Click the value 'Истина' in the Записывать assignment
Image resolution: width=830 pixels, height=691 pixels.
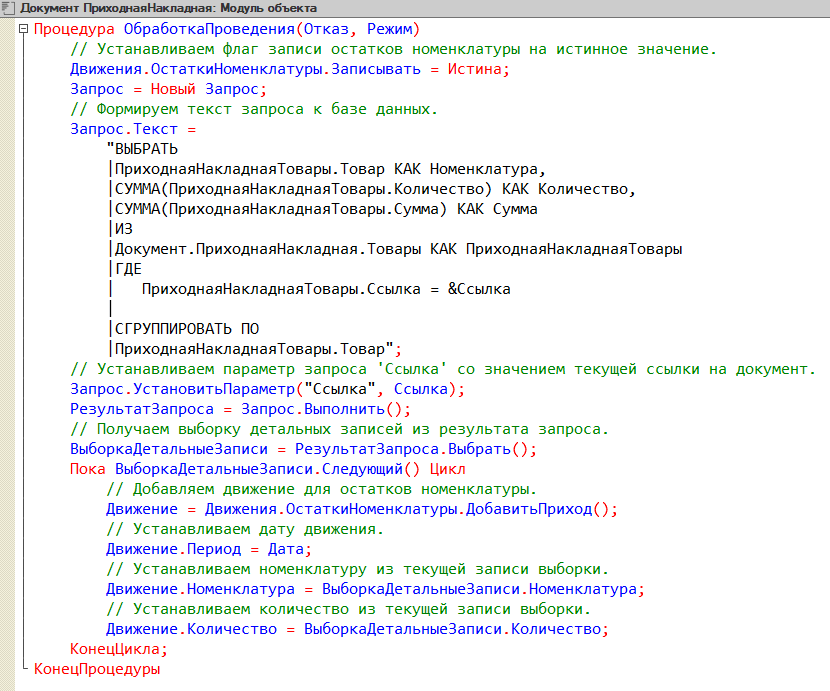tap(474, 69)
